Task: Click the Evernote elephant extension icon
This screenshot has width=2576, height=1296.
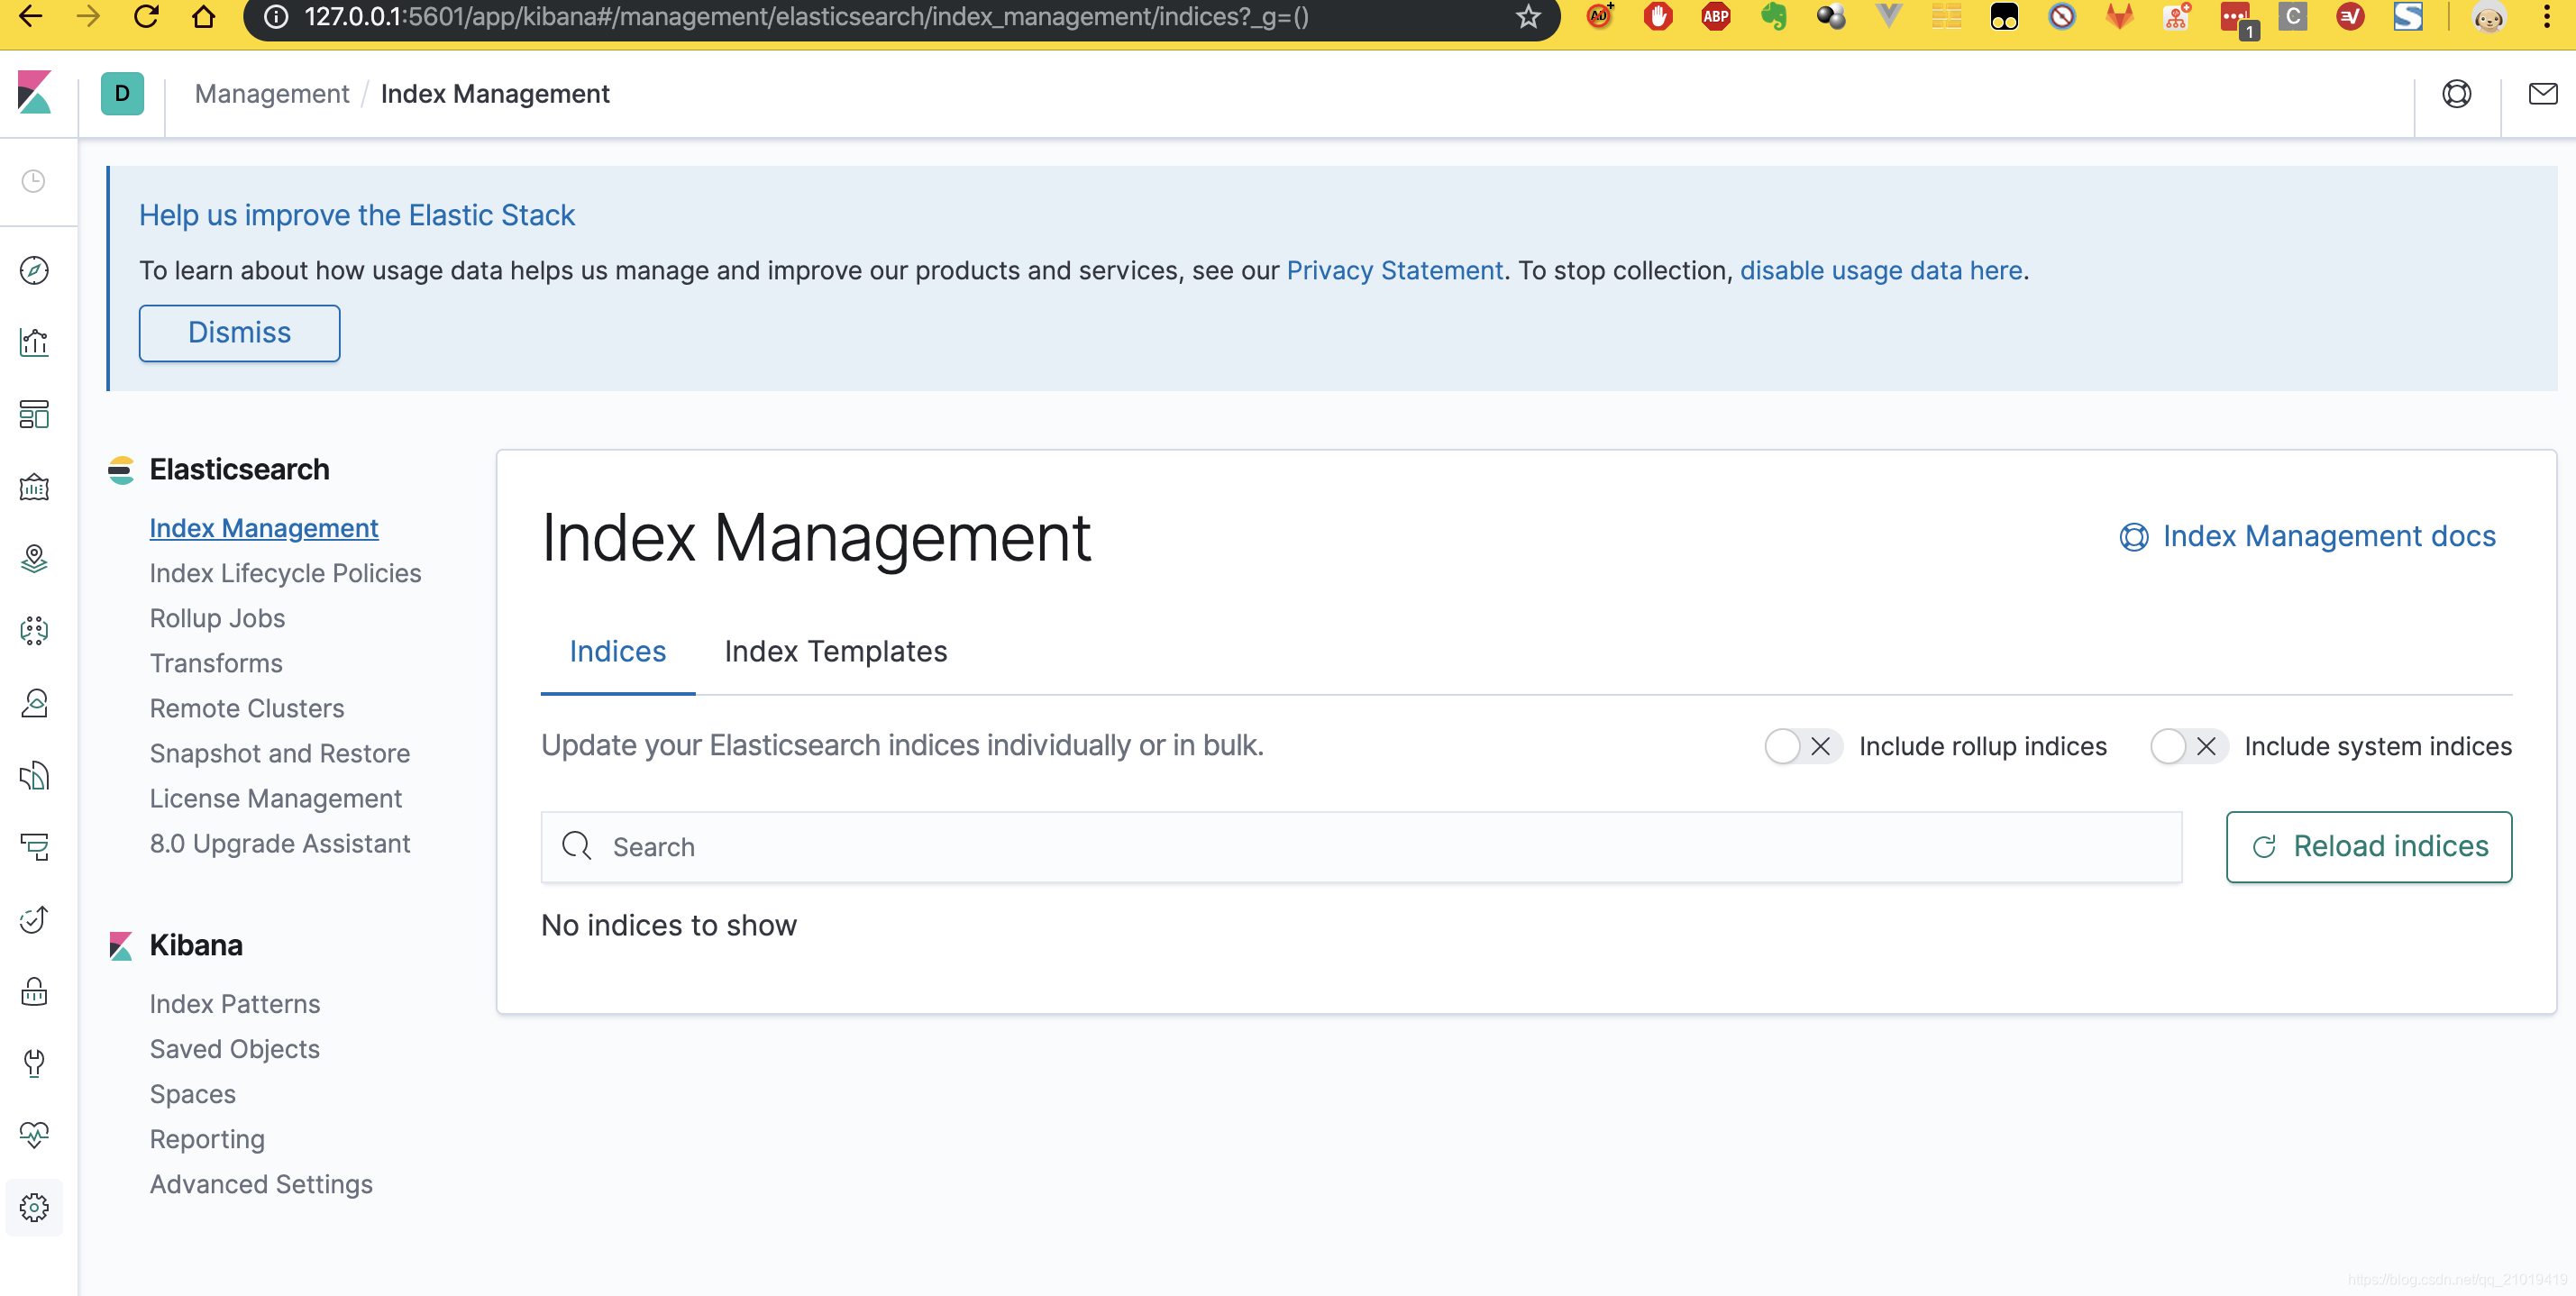Action: point(1774,16)
